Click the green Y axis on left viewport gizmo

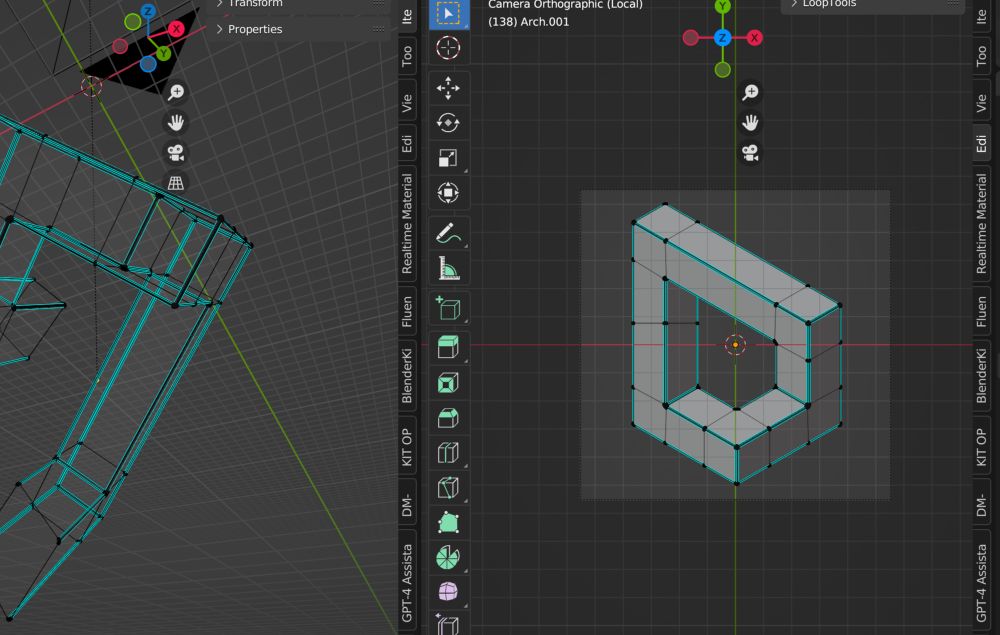(x=164, y=54)
